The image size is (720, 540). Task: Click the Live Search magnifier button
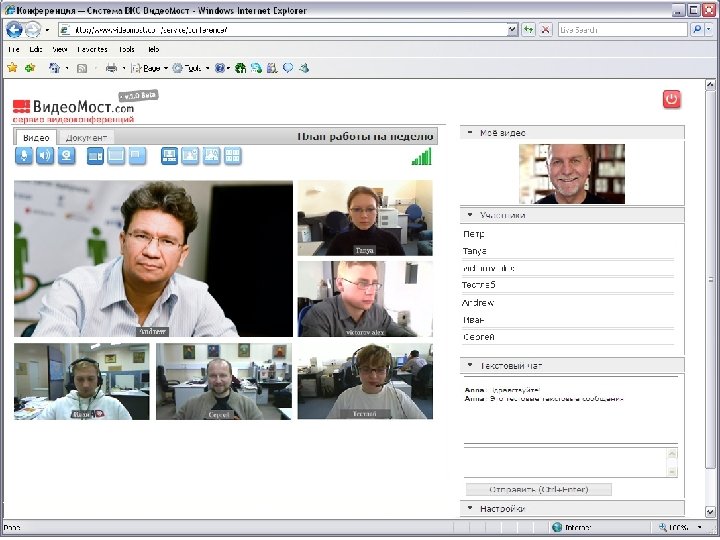697,30
